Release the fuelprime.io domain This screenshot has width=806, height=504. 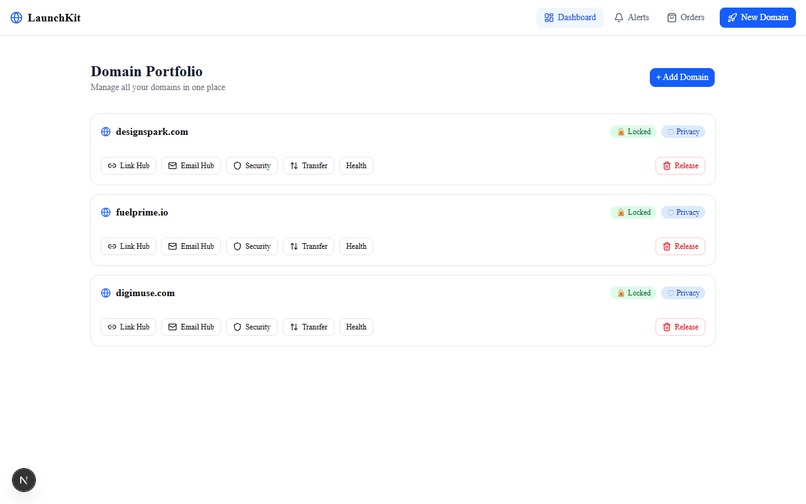point(680,246)
